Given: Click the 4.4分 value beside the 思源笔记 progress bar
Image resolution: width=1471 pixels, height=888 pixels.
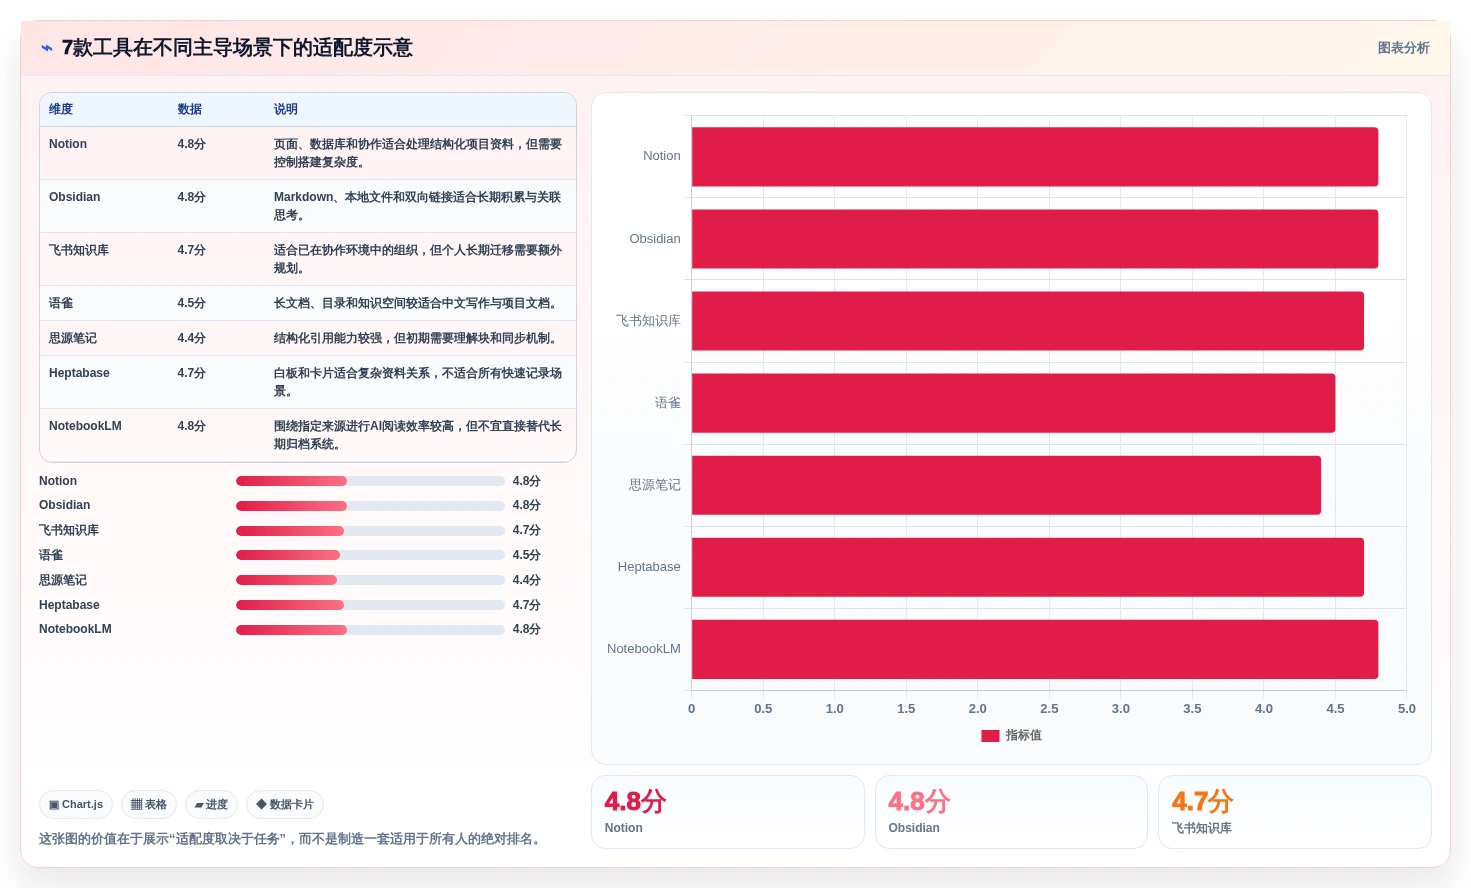Looking at the screenshot, I should (x=526, y=580).
